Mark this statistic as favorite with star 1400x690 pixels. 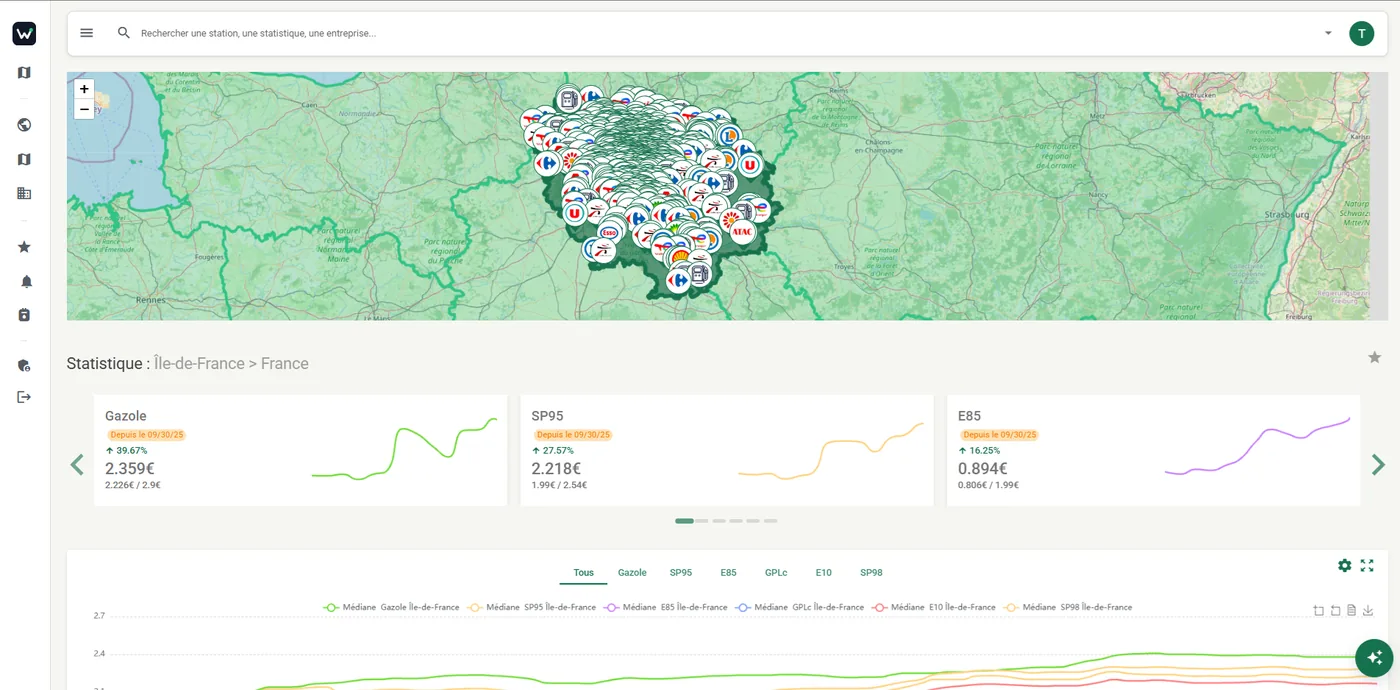pyautogui.click(x=1374, y=357)
